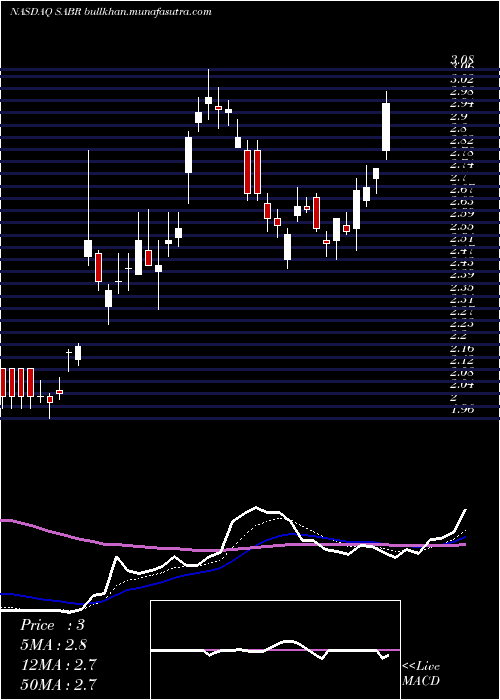Viewport: 500px width, 700px height.
Task: Click the 2.2 price axis label
Action: [459, 335]
